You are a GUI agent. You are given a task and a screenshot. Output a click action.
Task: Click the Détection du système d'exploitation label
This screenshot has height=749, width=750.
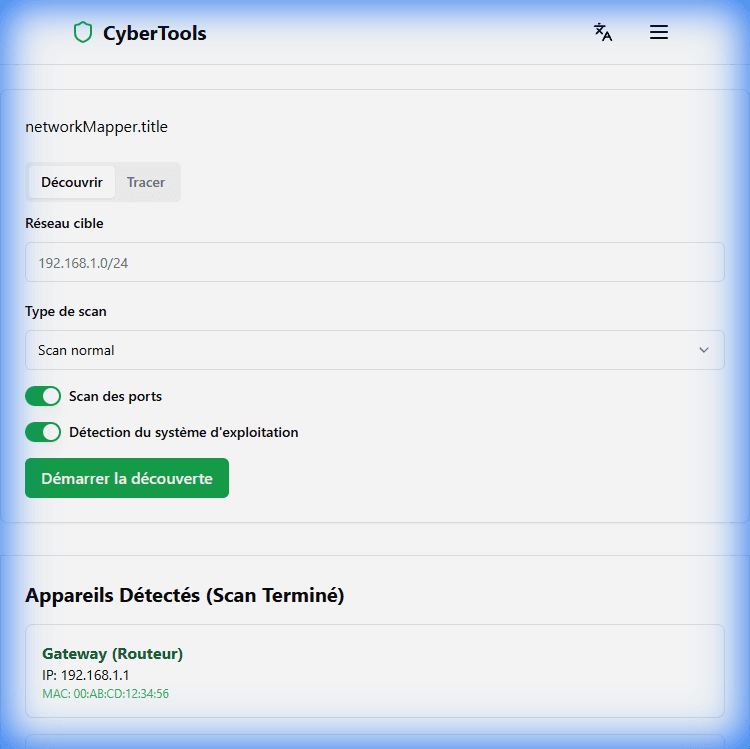(183, 432)
